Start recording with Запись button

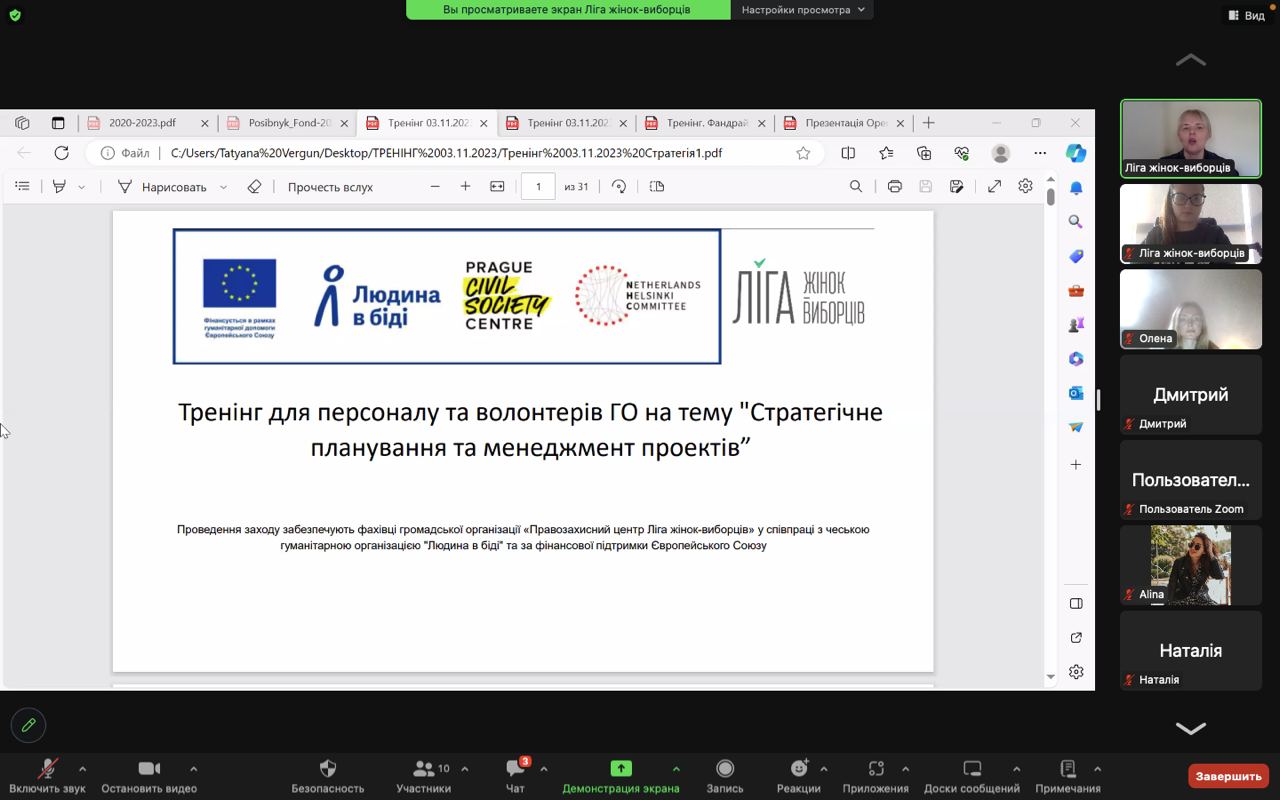tap(725, 775)
